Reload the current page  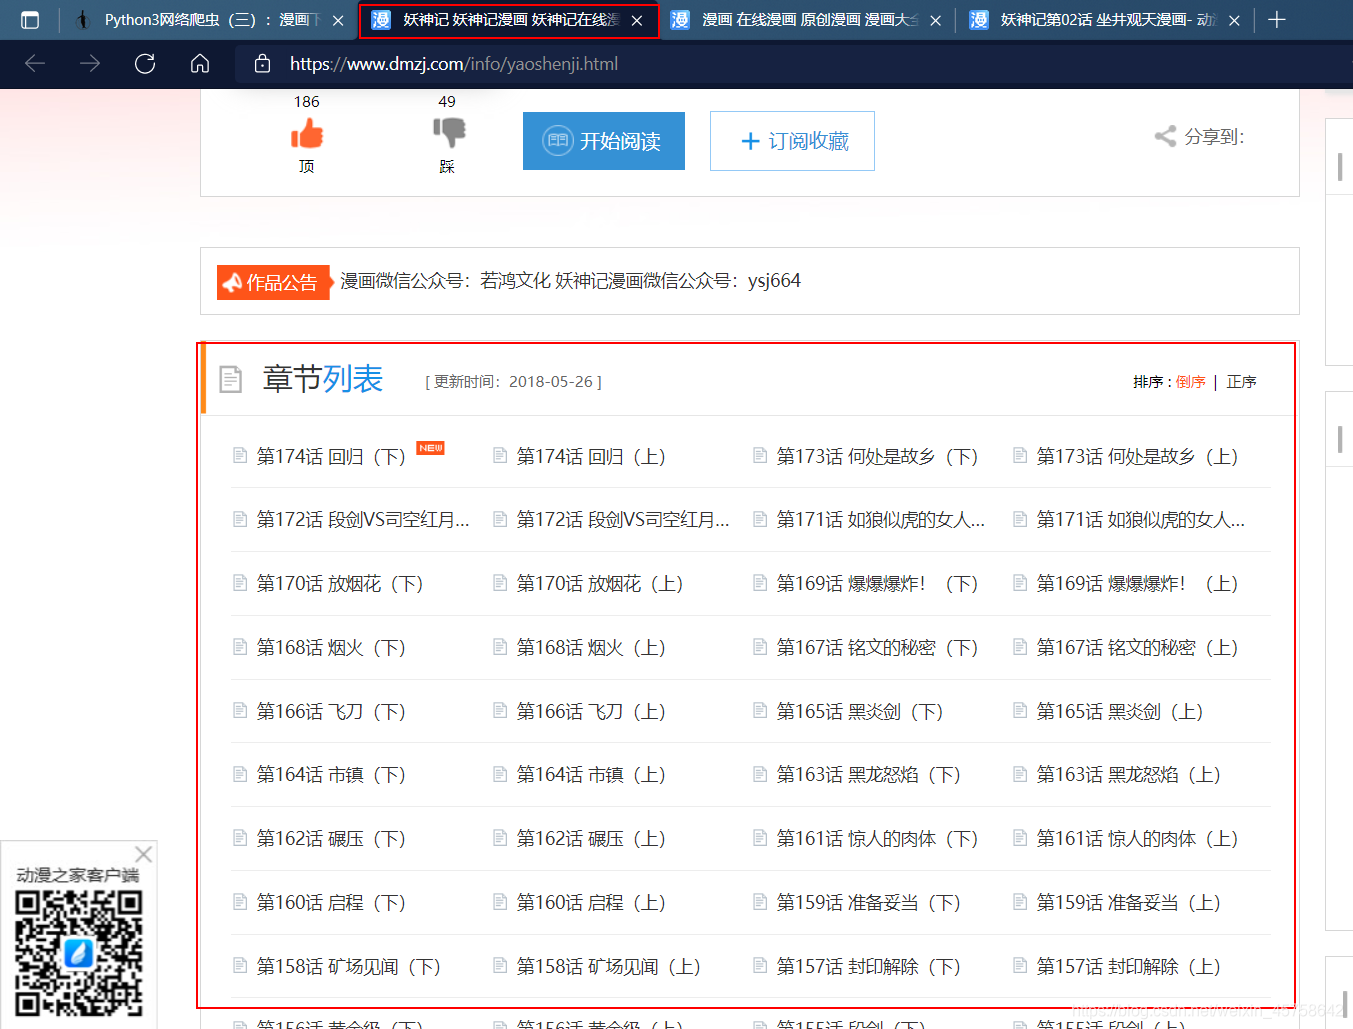pyautogui.click(x=145, y=64)
